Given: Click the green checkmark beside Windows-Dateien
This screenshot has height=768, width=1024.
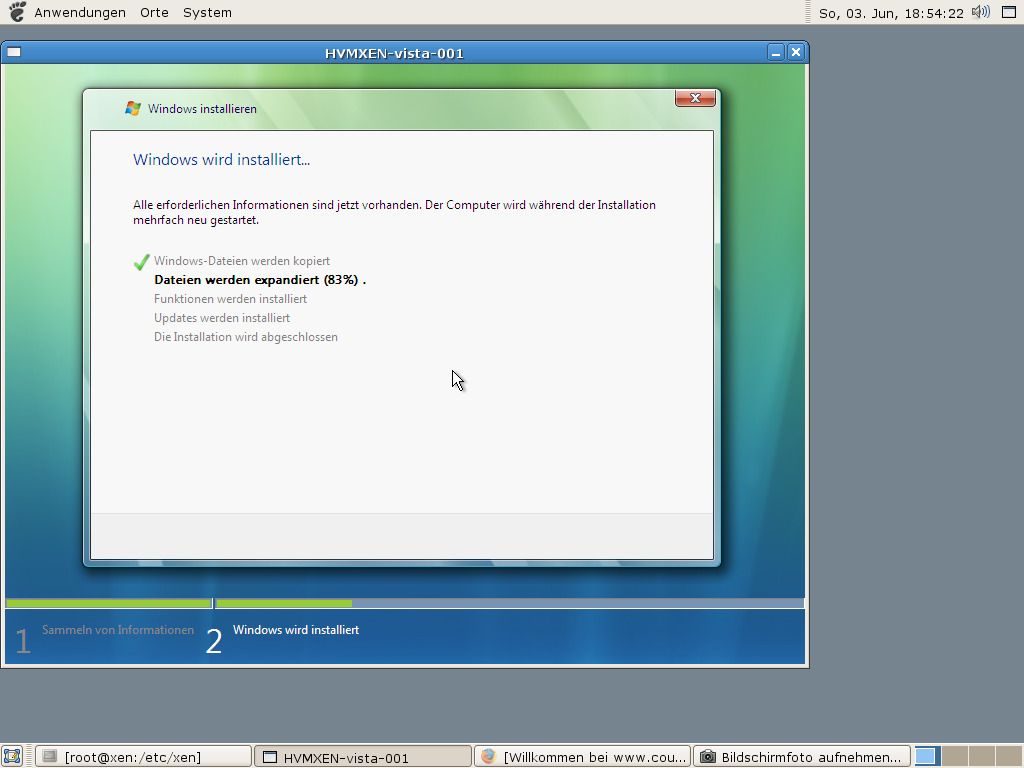Looking at the screenshot, I should pyautogui.click(x=141, y=261).
